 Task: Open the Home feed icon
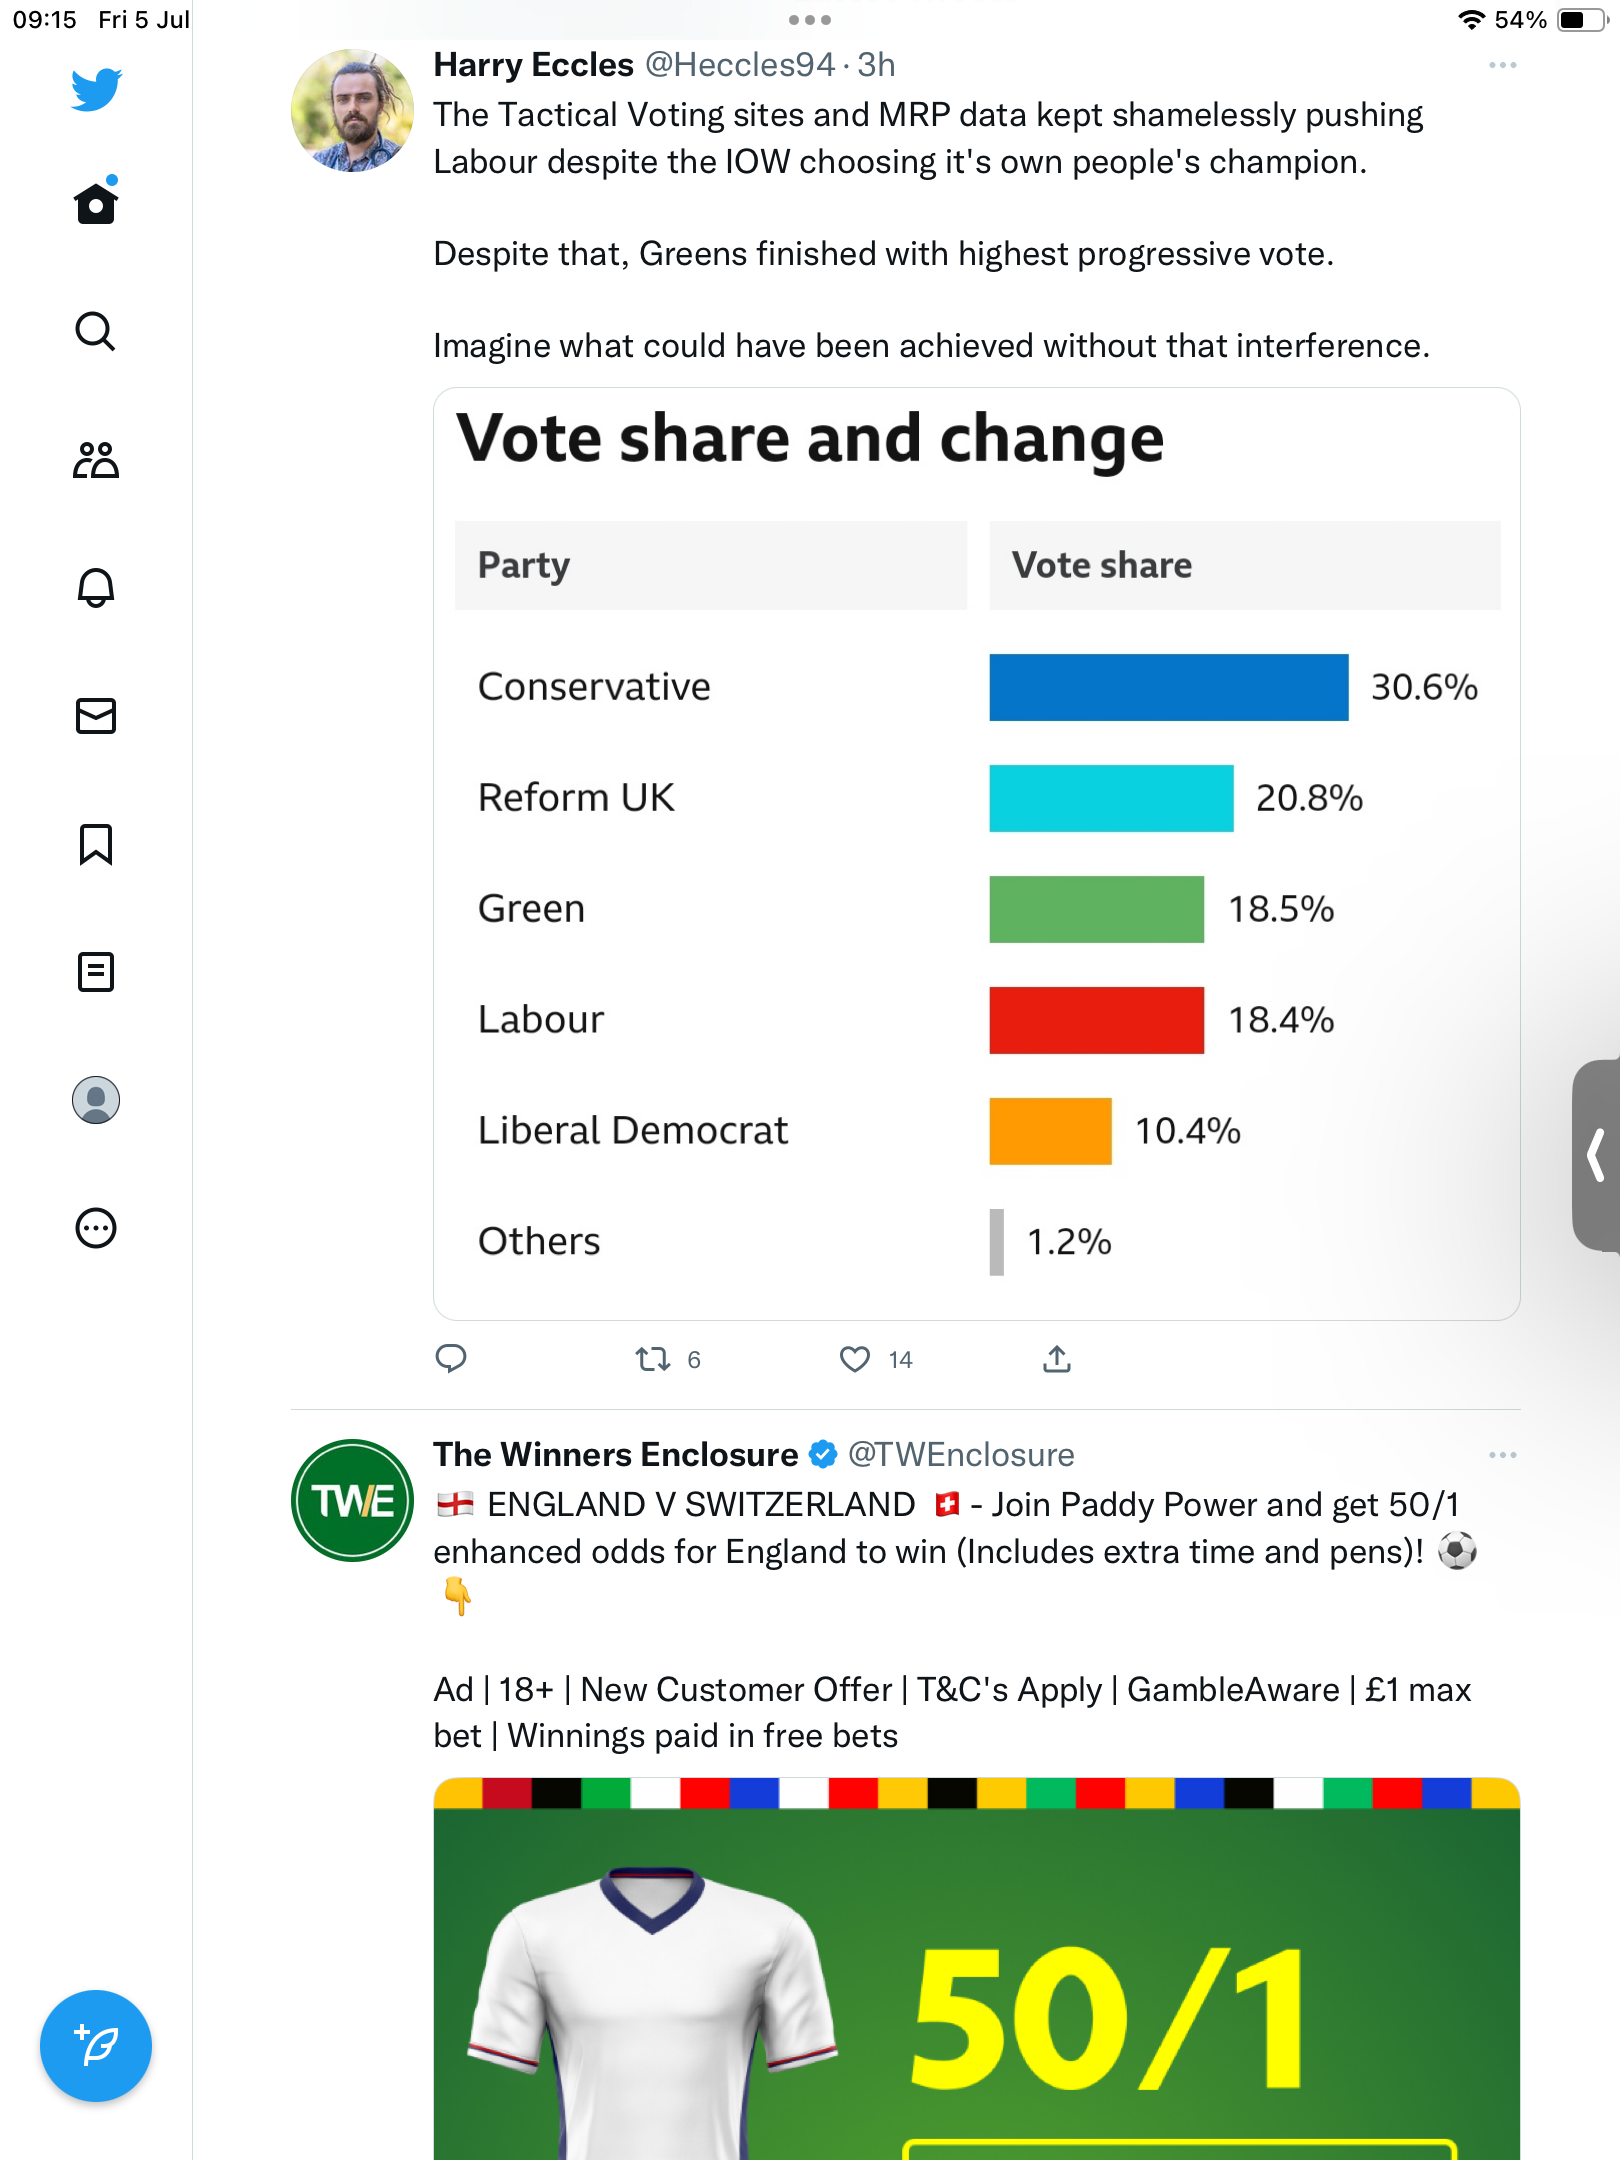tap(96, 204)
